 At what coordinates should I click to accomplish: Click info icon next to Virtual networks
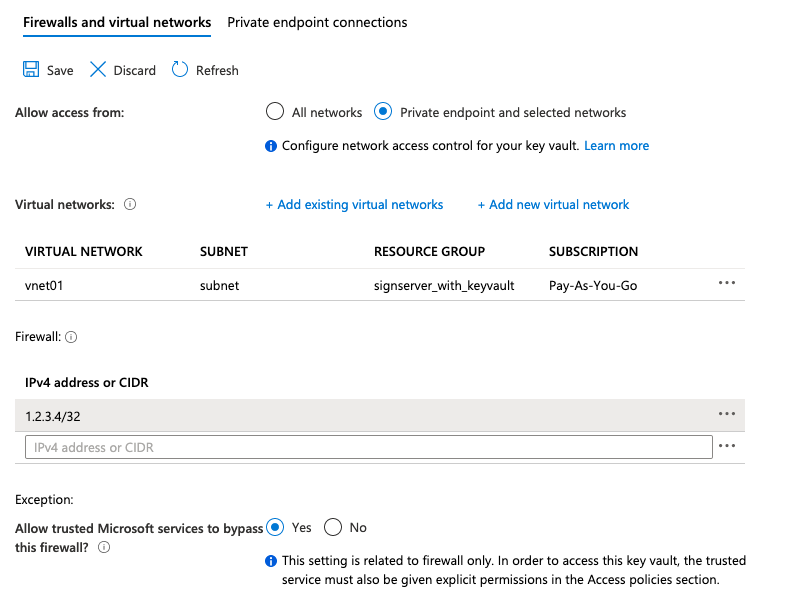[130, 204]
